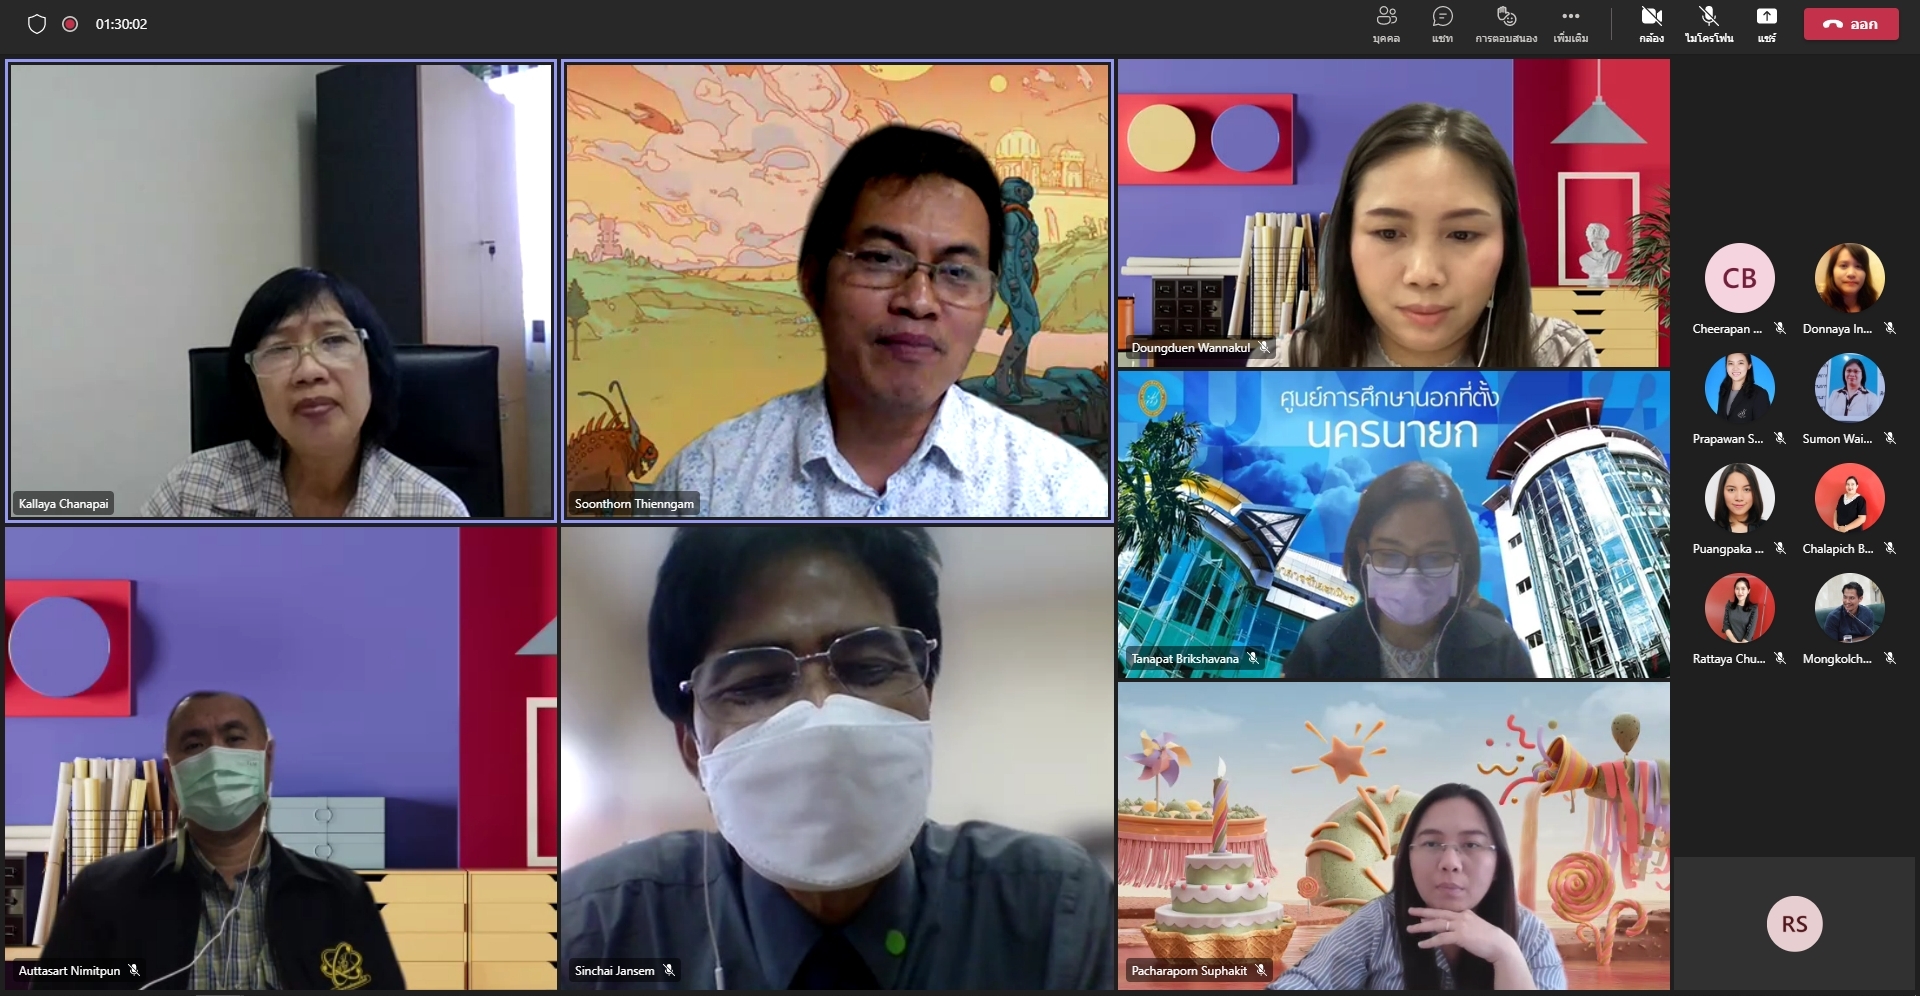
Task: Click Donnaya's participant avatar
Action: pyautogui.click(x=1849, y=278)
